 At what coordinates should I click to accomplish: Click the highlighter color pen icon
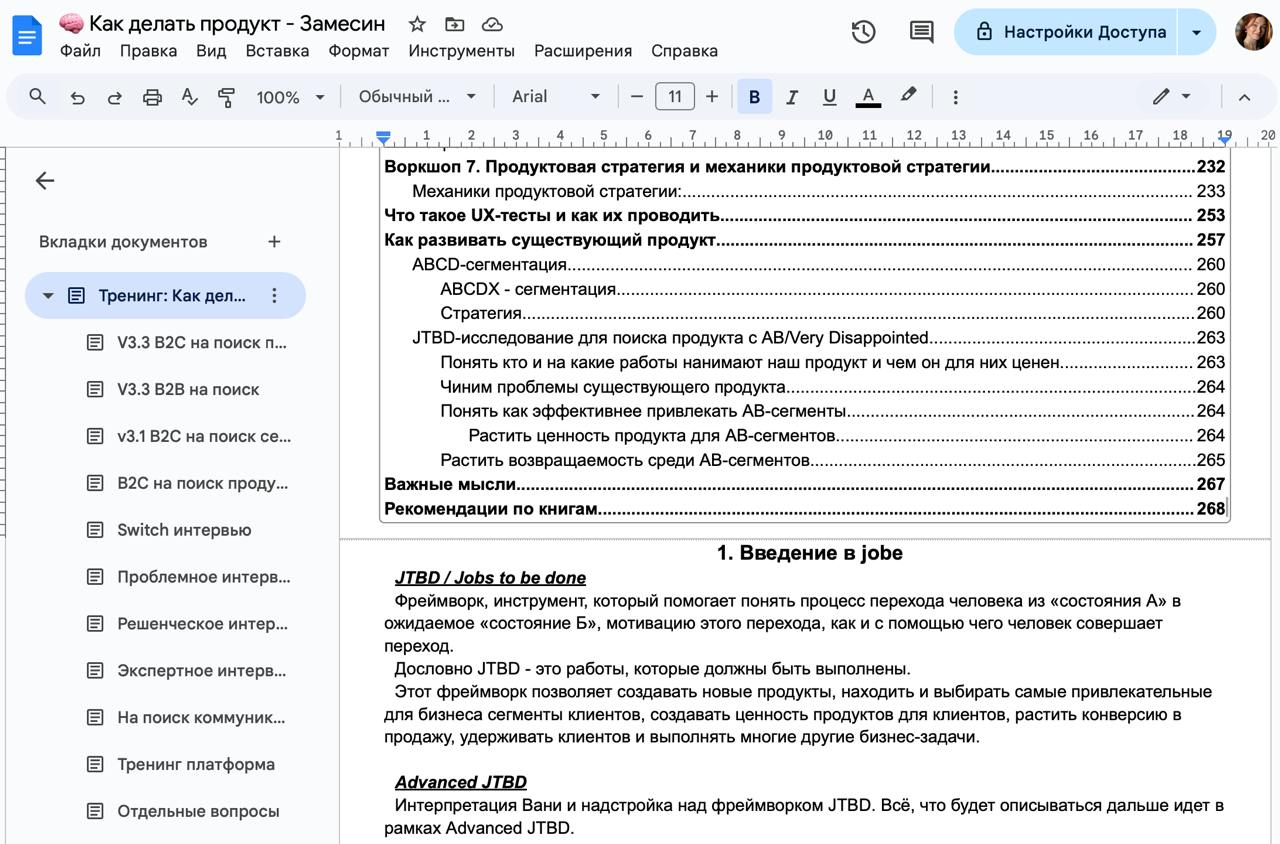click(x=908, y=96)
